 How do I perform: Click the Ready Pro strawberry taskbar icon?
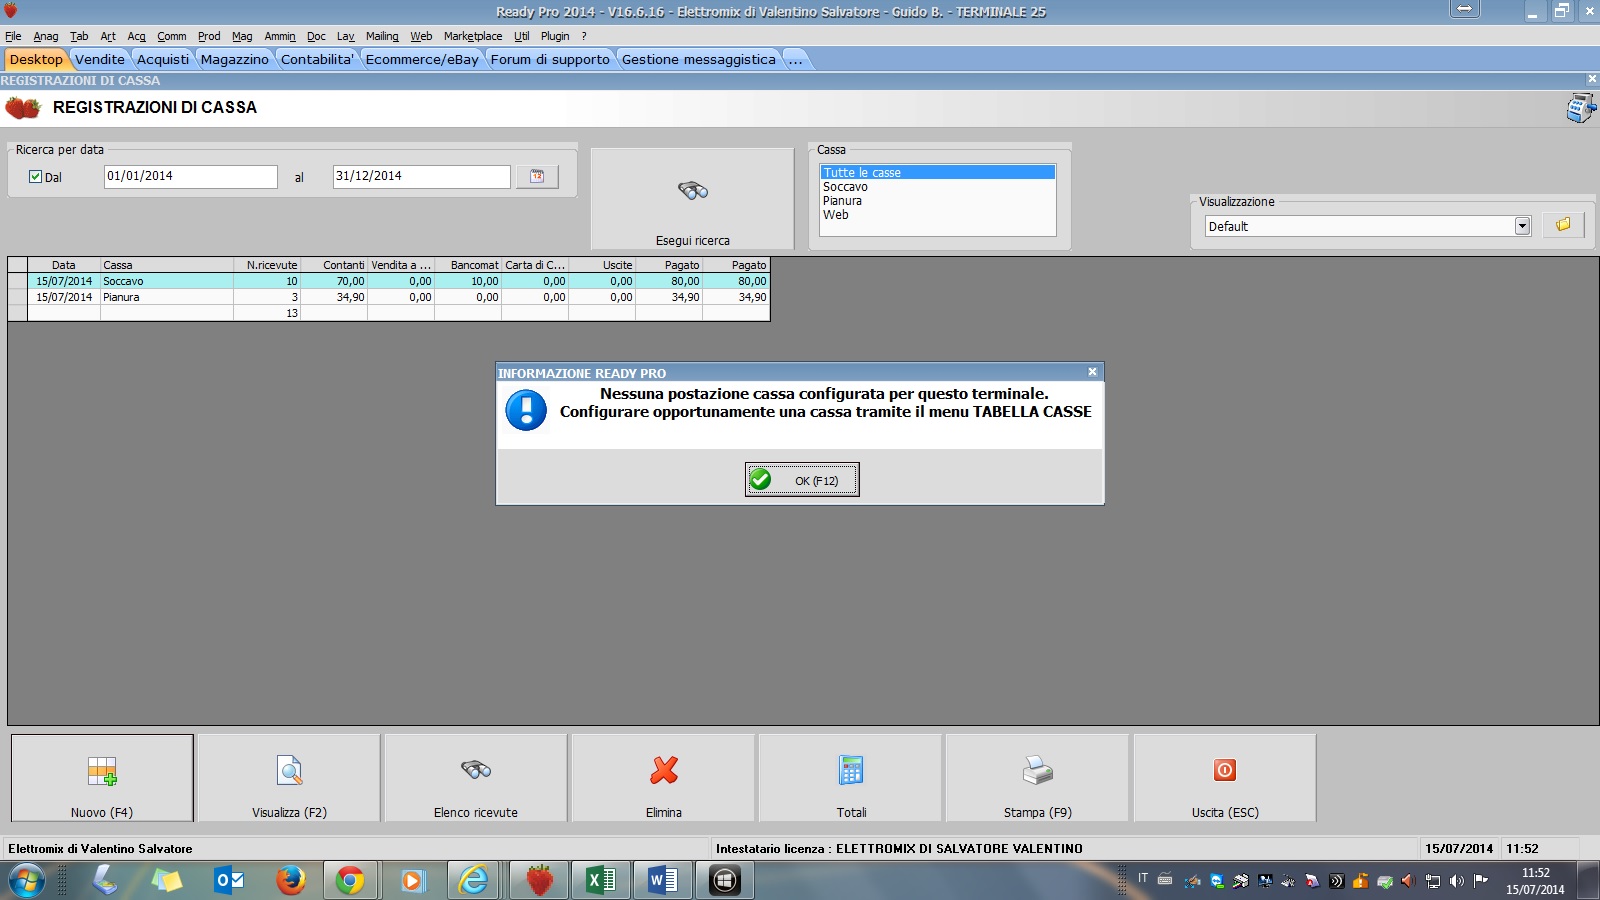pos(539,881)
